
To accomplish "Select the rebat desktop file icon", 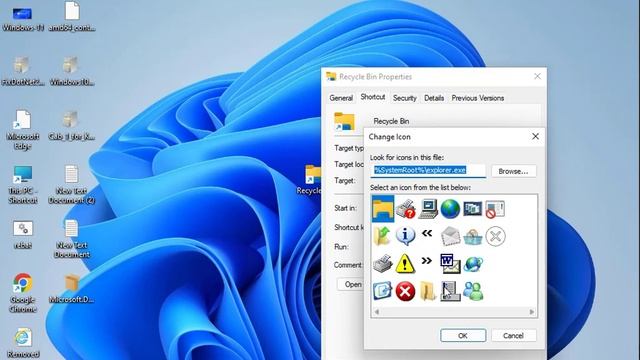I will (22, 234).
